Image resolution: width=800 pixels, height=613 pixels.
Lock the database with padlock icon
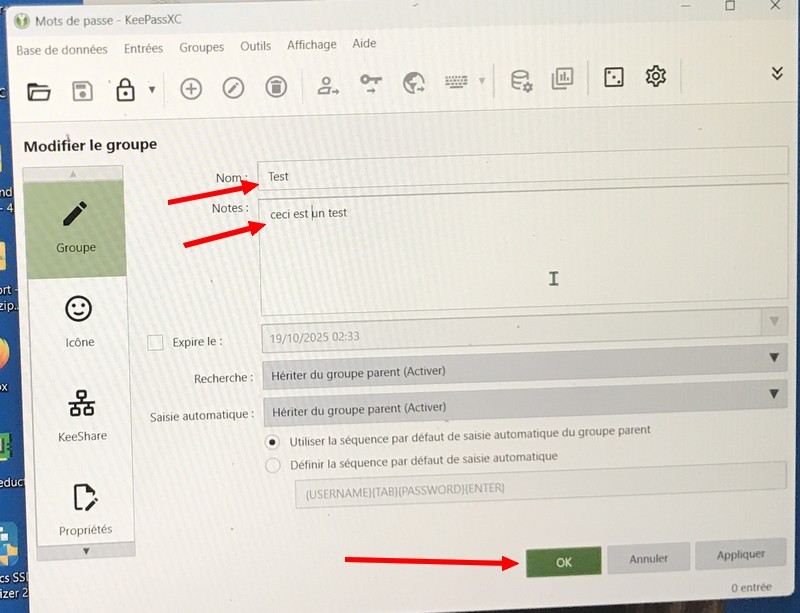(125, 90)
